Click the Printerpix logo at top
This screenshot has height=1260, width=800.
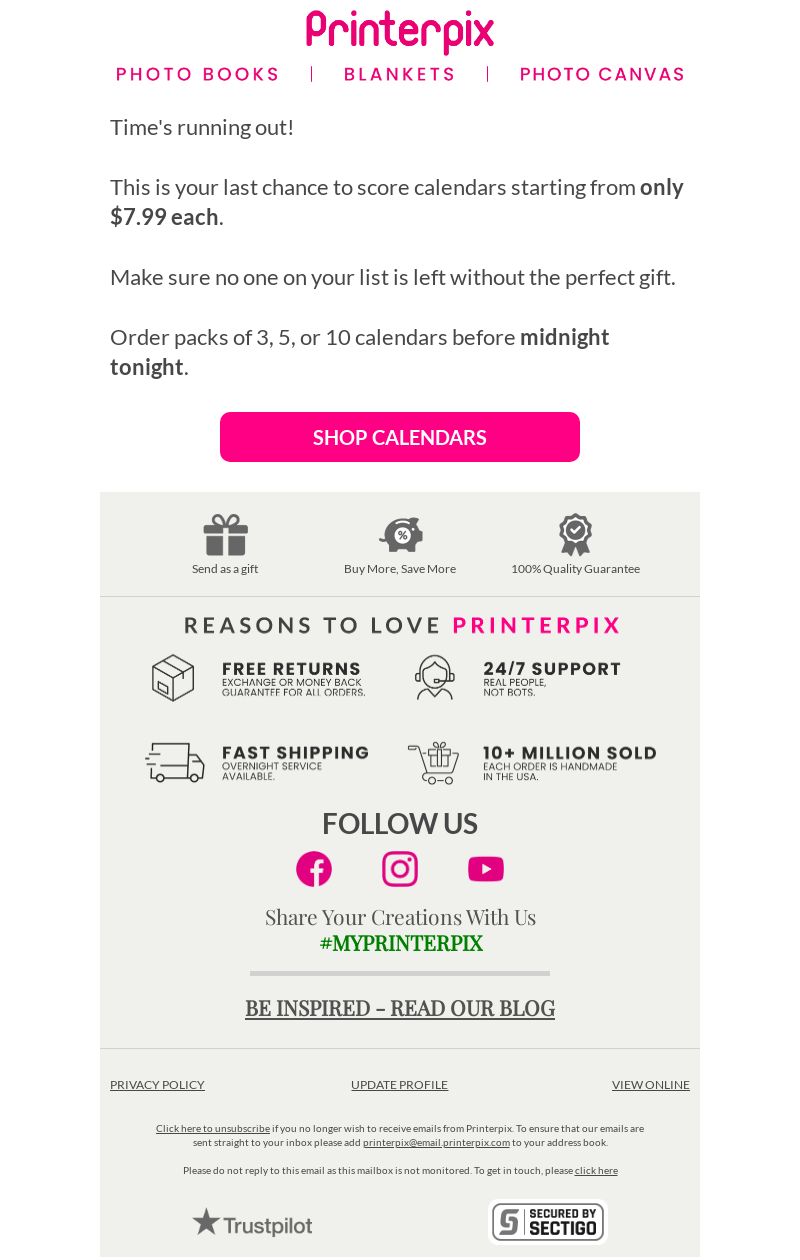tap(400, 32)
